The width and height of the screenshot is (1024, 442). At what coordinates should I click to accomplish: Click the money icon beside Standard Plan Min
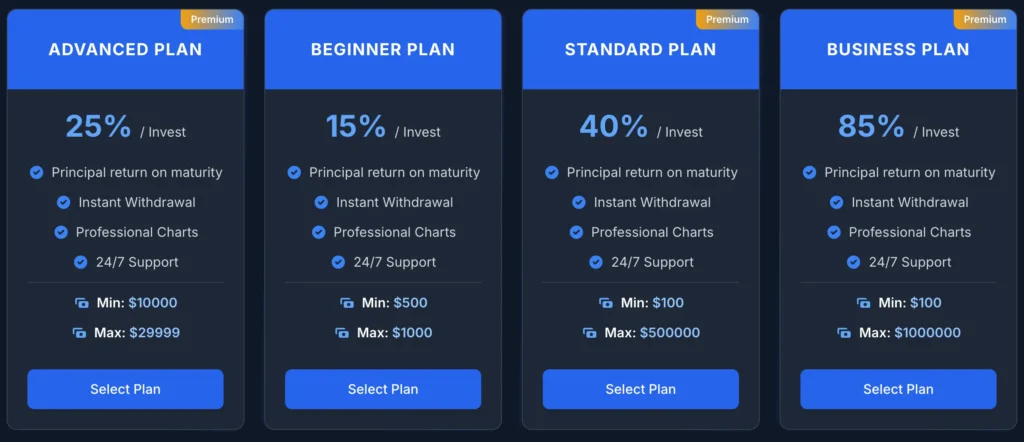(606, 303)
